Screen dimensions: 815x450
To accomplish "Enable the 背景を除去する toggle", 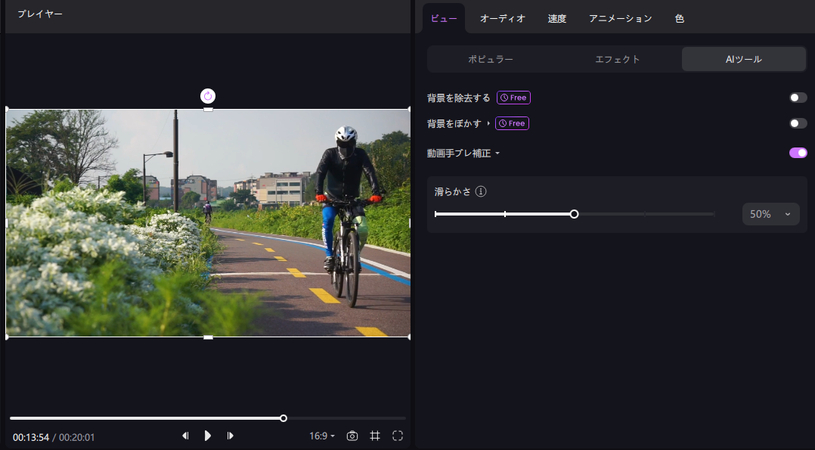I will (797, 98).
